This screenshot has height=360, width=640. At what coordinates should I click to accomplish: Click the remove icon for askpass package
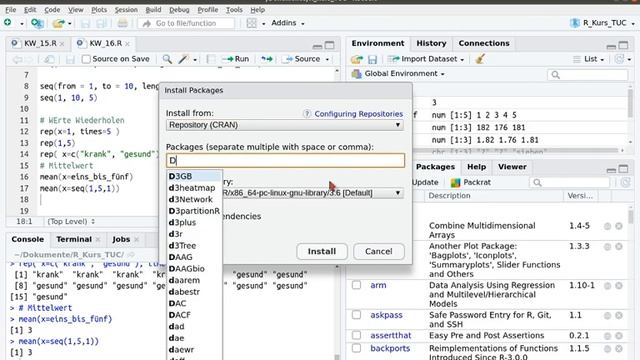click(x=619, y=316)
